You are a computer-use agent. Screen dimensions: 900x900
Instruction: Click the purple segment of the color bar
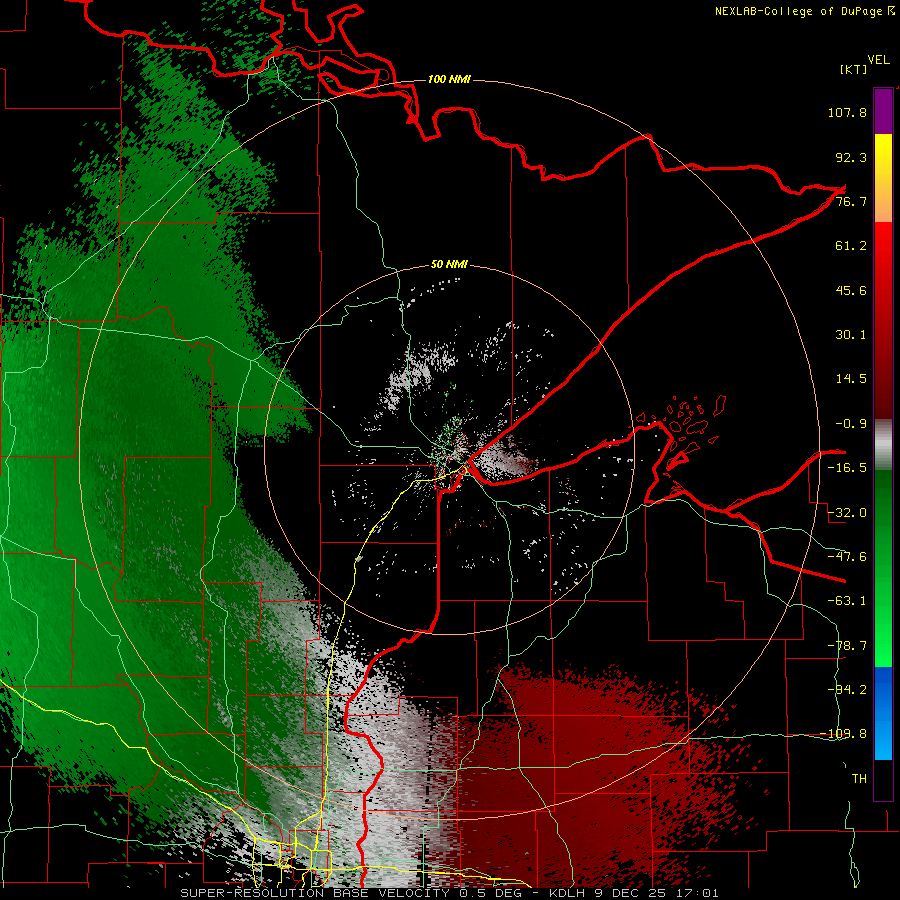tap(883, 111)
